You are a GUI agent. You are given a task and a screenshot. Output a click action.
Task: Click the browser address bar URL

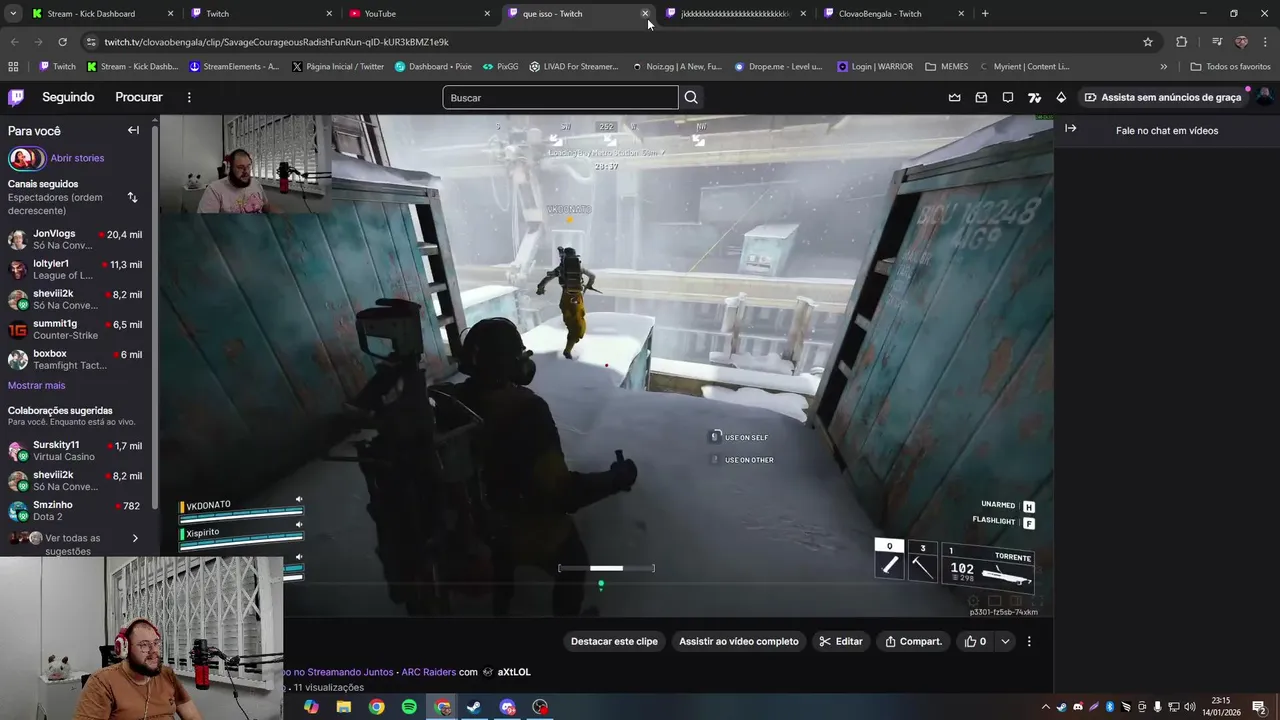pos(276,42)
